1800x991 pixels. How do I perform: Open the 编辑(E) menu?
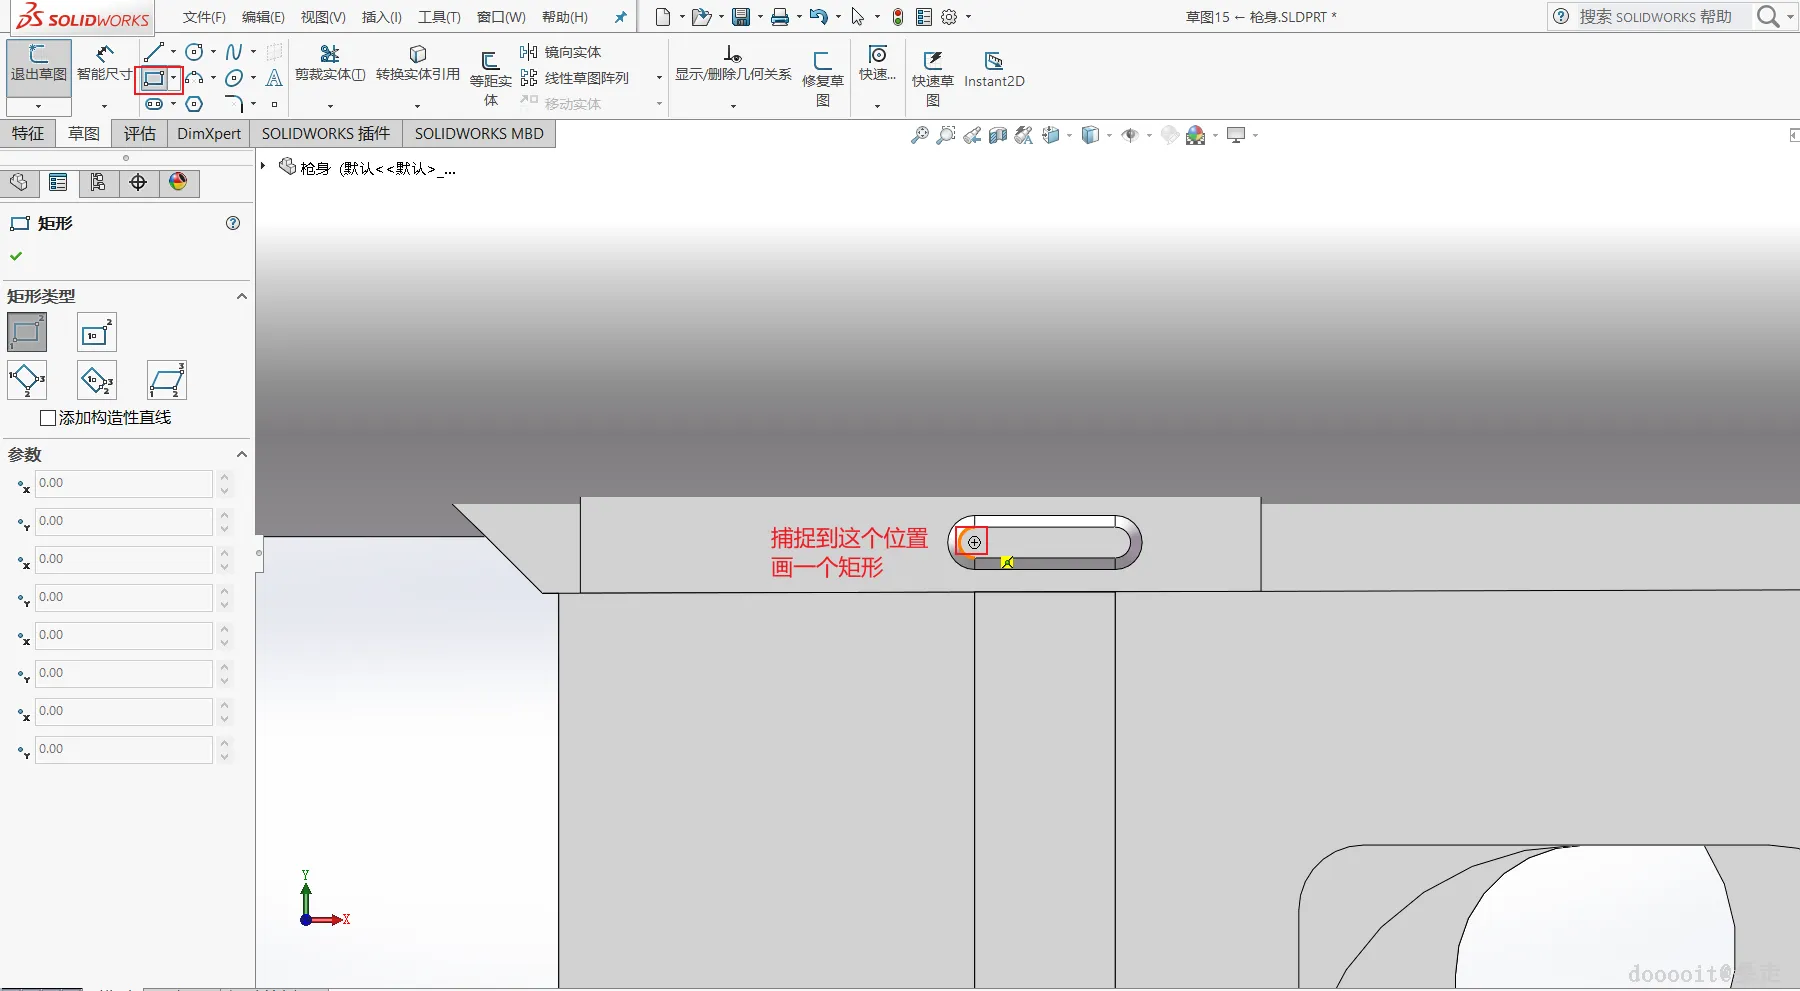[263, 17]
